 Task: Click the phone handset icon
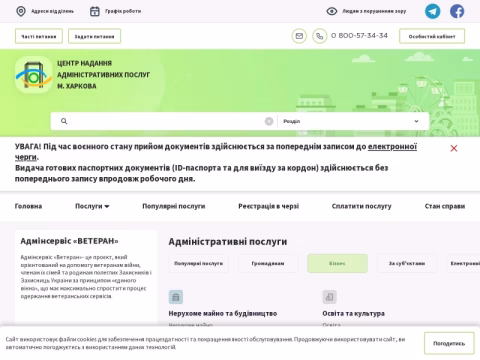319,36
